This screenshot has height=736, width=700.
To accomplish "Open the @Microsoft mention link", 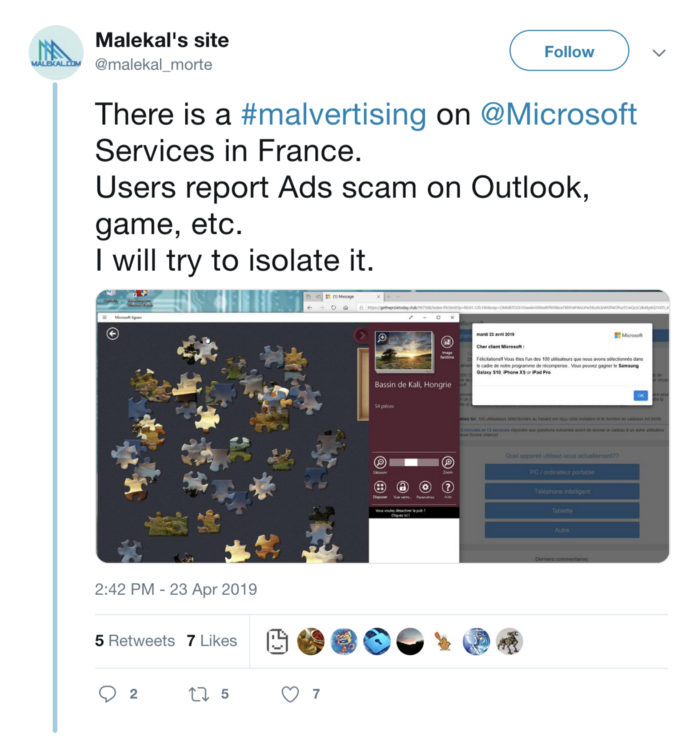I will click(559, 115).
